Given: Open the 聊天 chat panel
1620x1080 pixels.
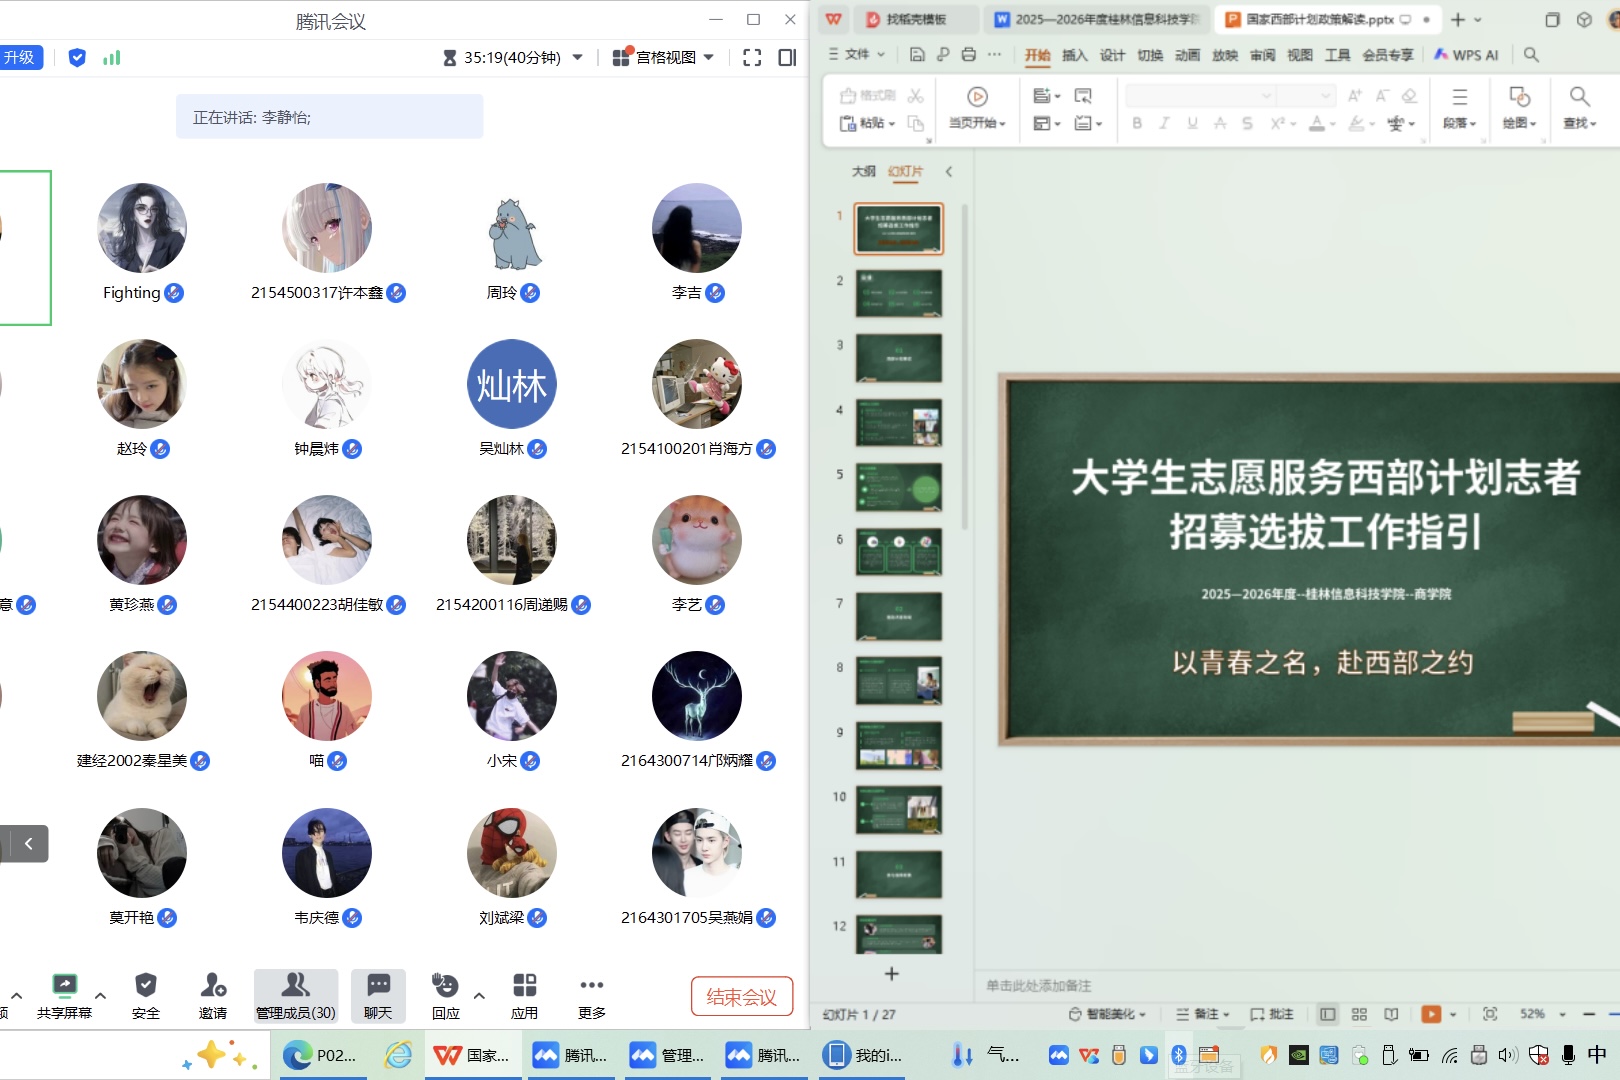Looking at the screenshot, I should (x=378, y=996).
